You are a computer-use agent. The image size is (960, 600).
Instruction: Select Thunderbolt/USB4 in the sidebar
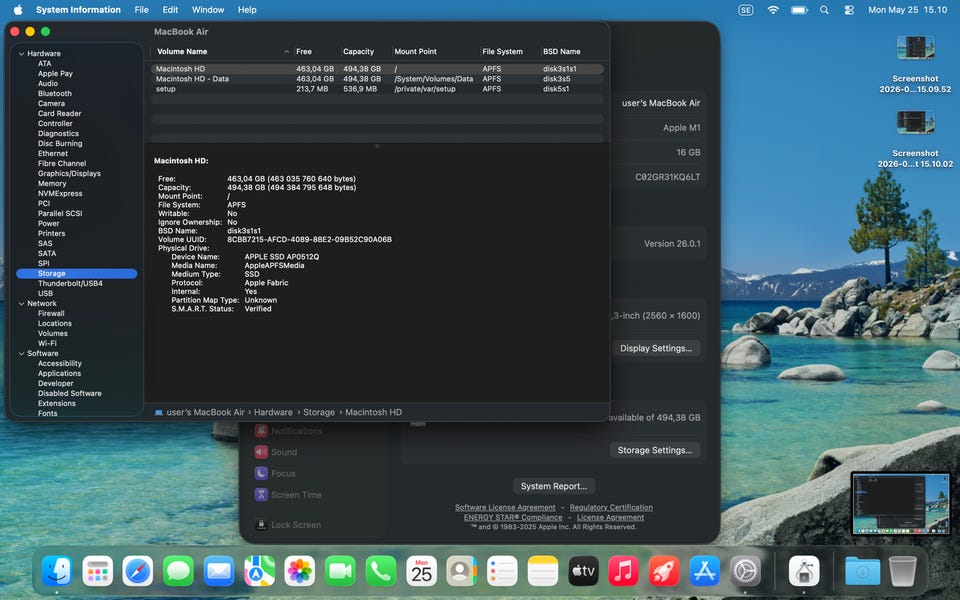70,283
